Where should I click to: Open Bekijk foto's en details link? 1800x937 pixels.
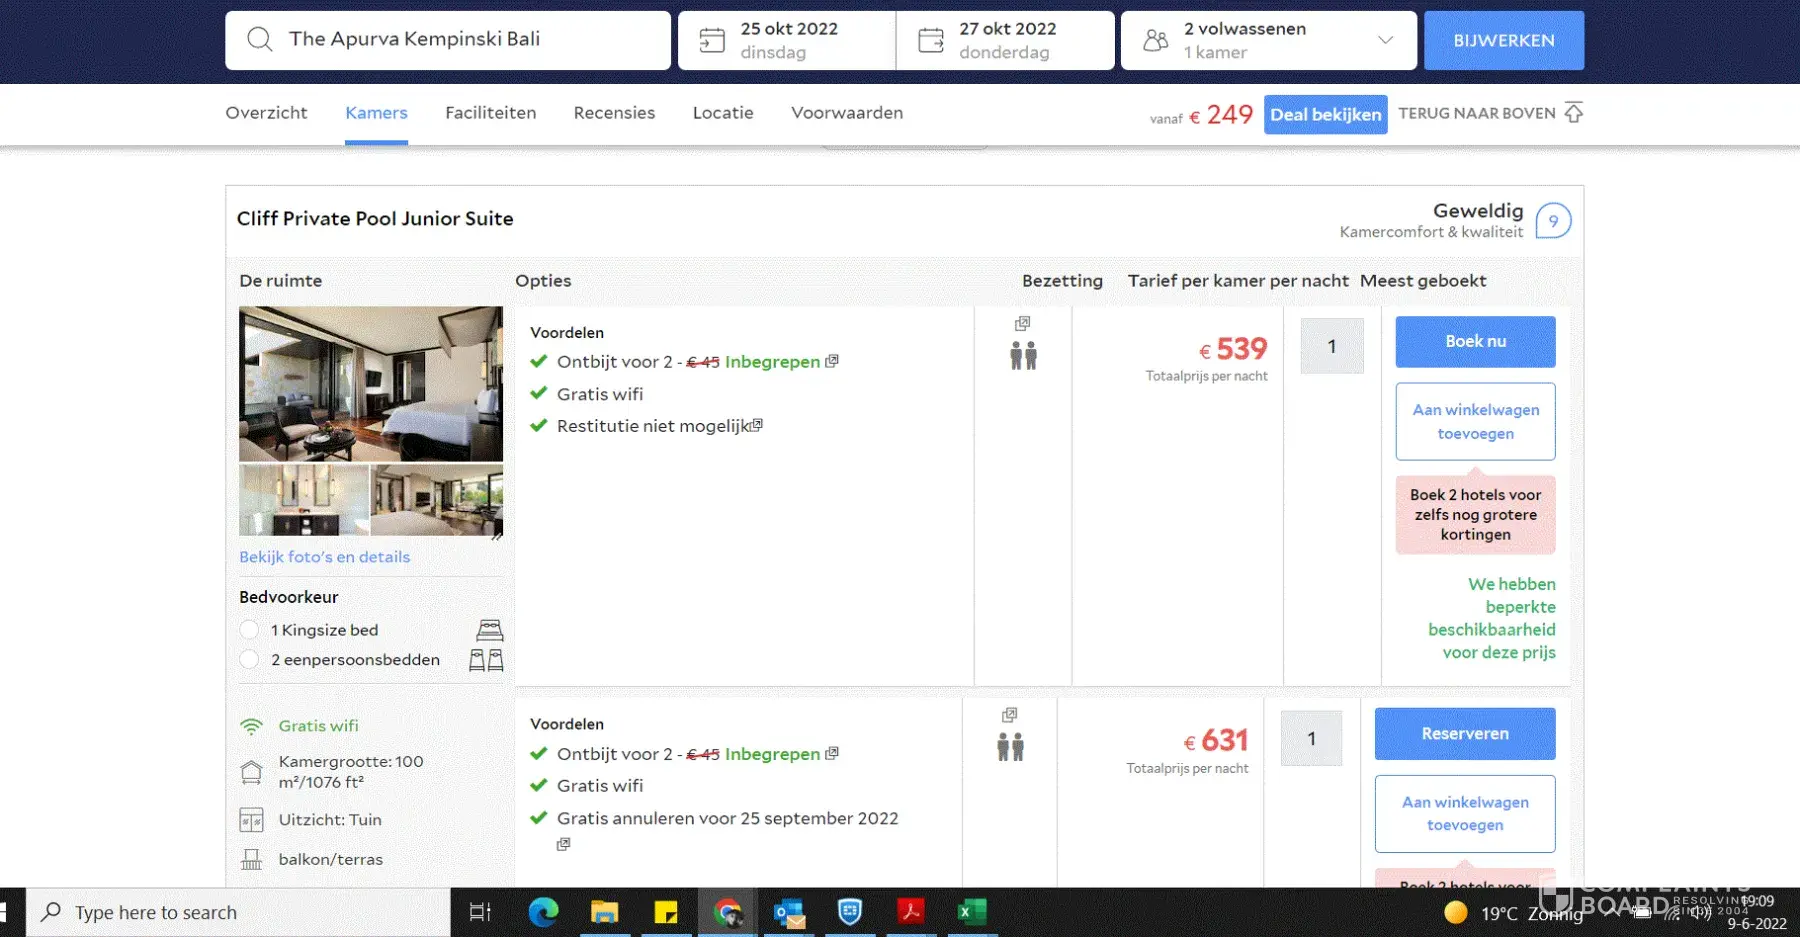tap(324, 557)
